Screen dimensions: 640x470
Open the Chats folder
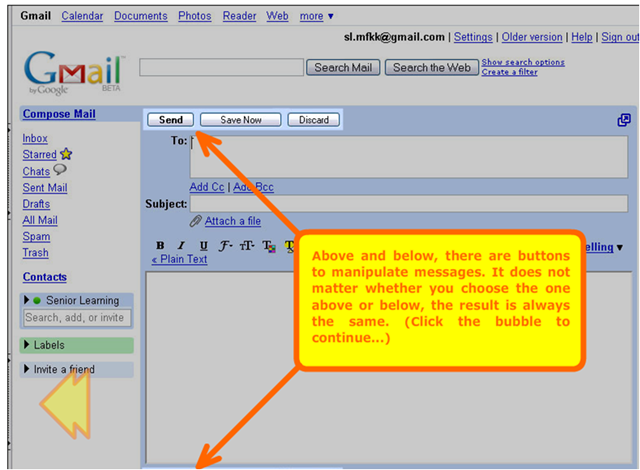tap(36, 171)
